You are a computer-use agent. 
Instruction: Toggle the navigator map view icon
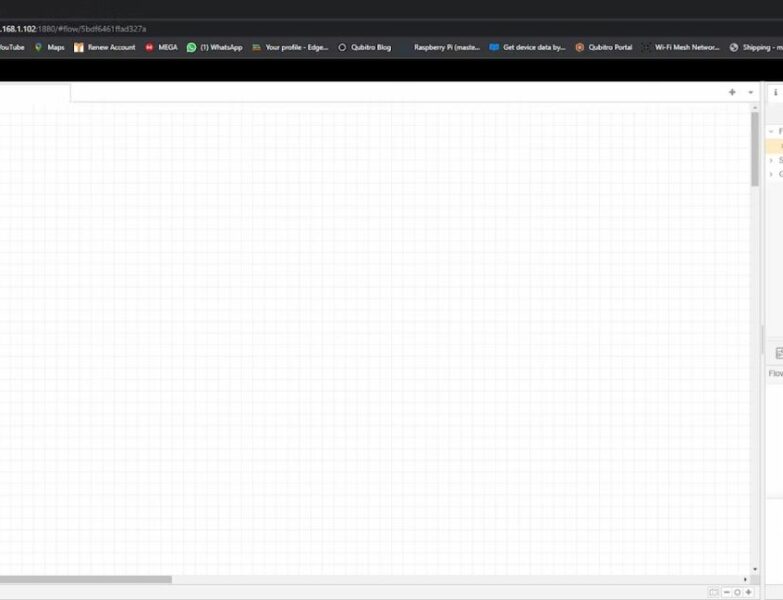pos(713,593)
